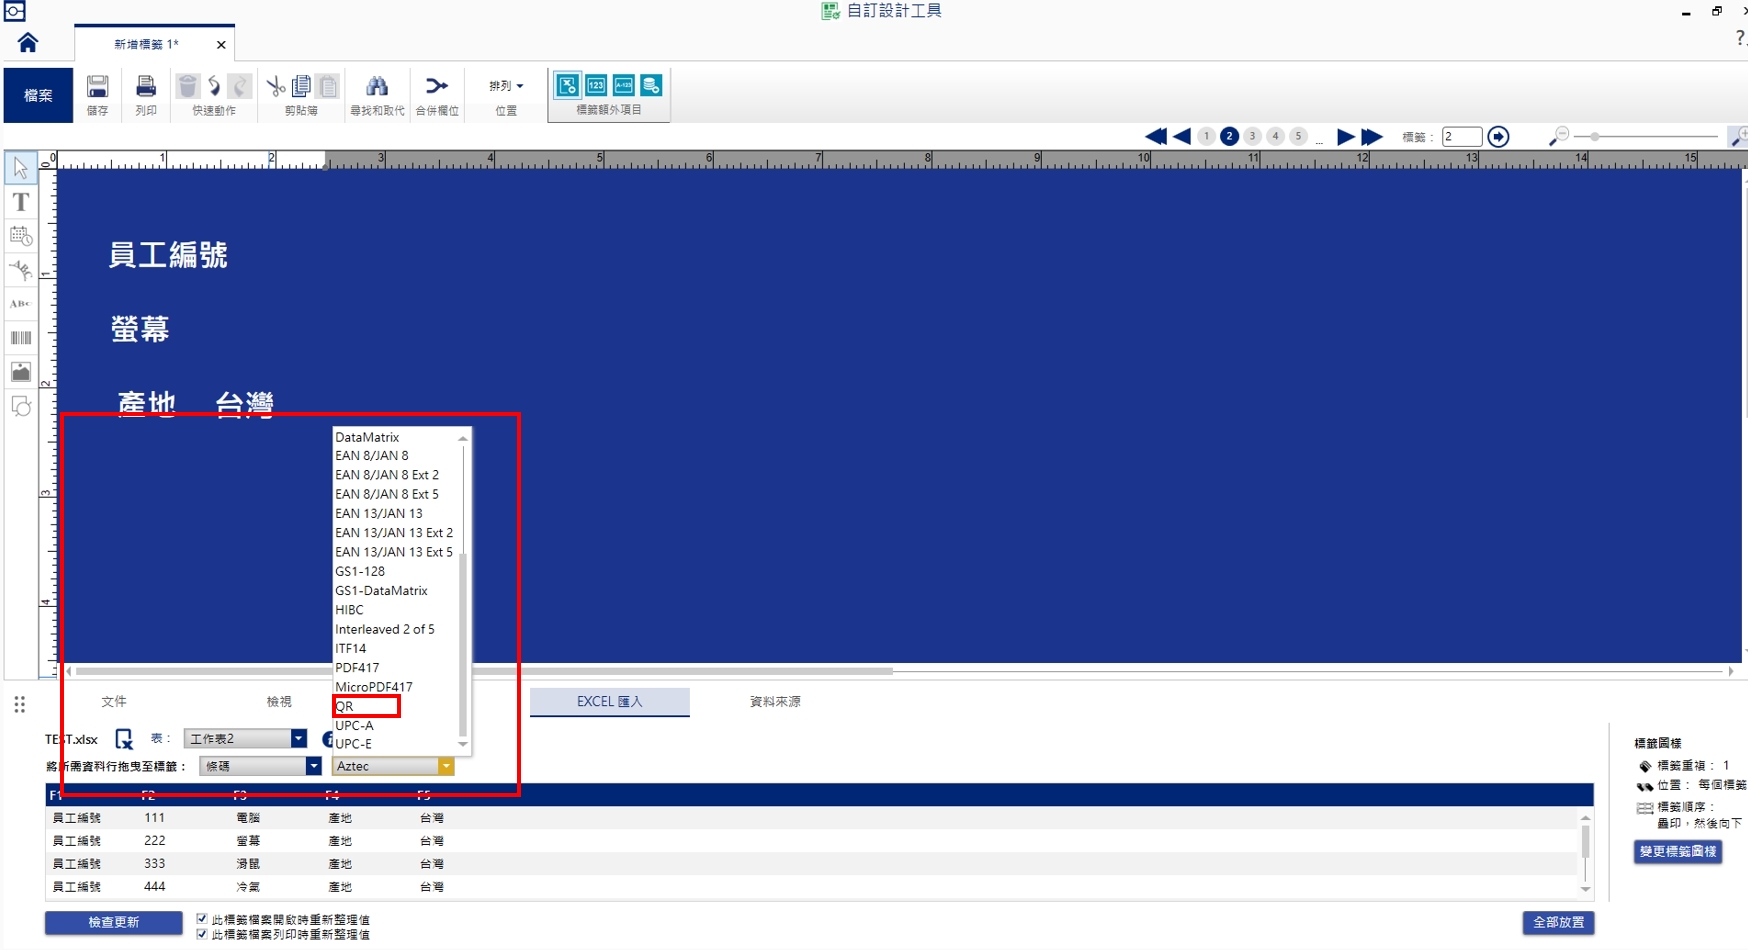
Task: Toggle 此標籤檔案開啟時重新整理值 checkbox
Action: [x=202, y=918]
